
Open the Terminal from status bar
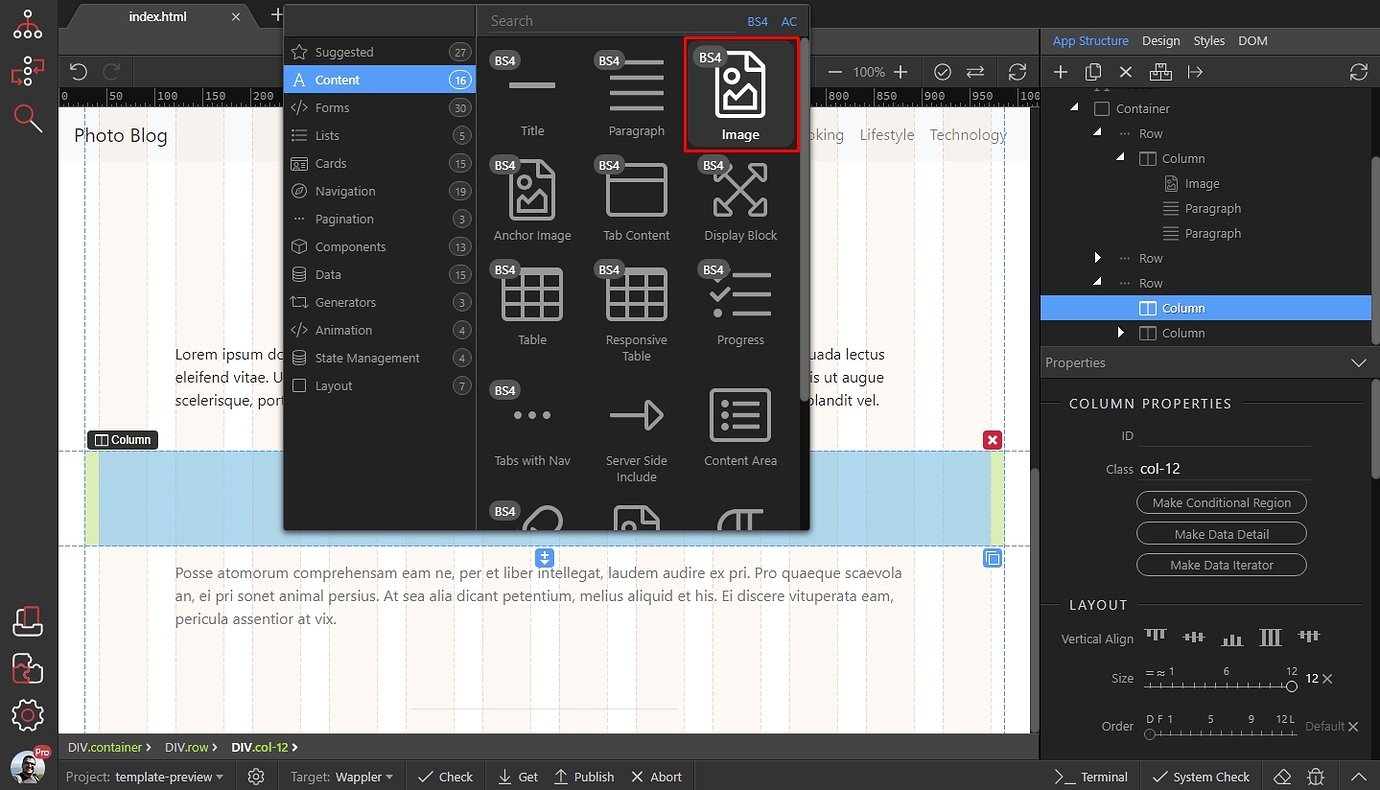pyautogui.click(x=1091, y=775)
